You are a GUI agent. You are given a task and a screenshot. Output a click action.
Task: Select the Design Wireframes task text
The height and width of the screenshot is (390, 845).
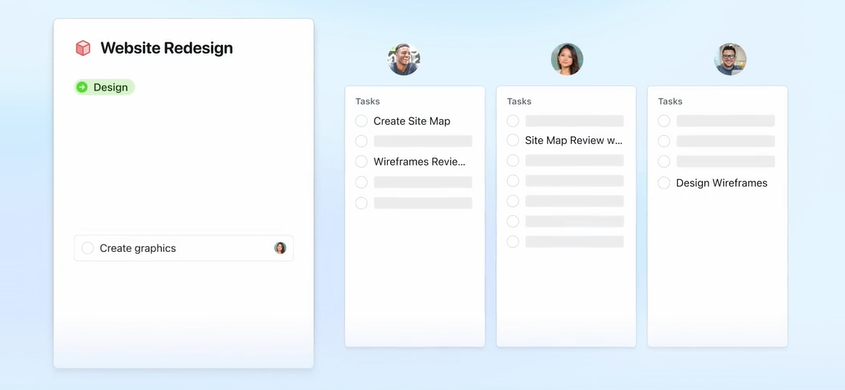pyautogui.click(x=722, y=183)
